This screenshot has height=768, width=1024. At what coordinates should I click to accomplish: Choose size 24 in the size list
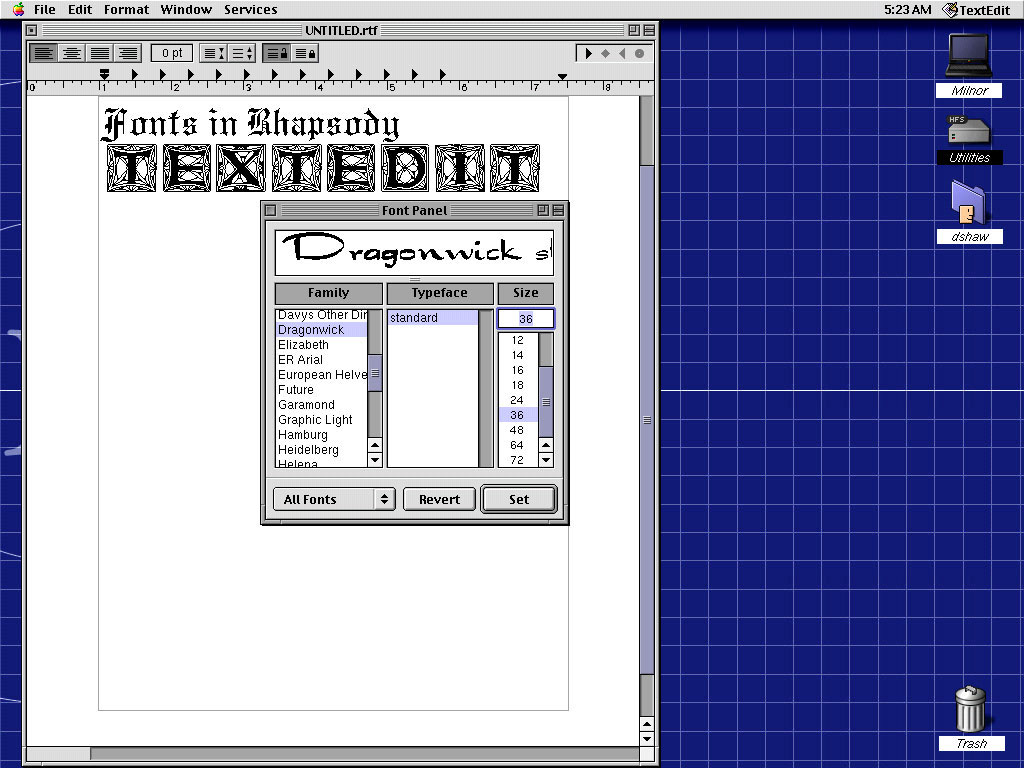(x=518, y=400)
